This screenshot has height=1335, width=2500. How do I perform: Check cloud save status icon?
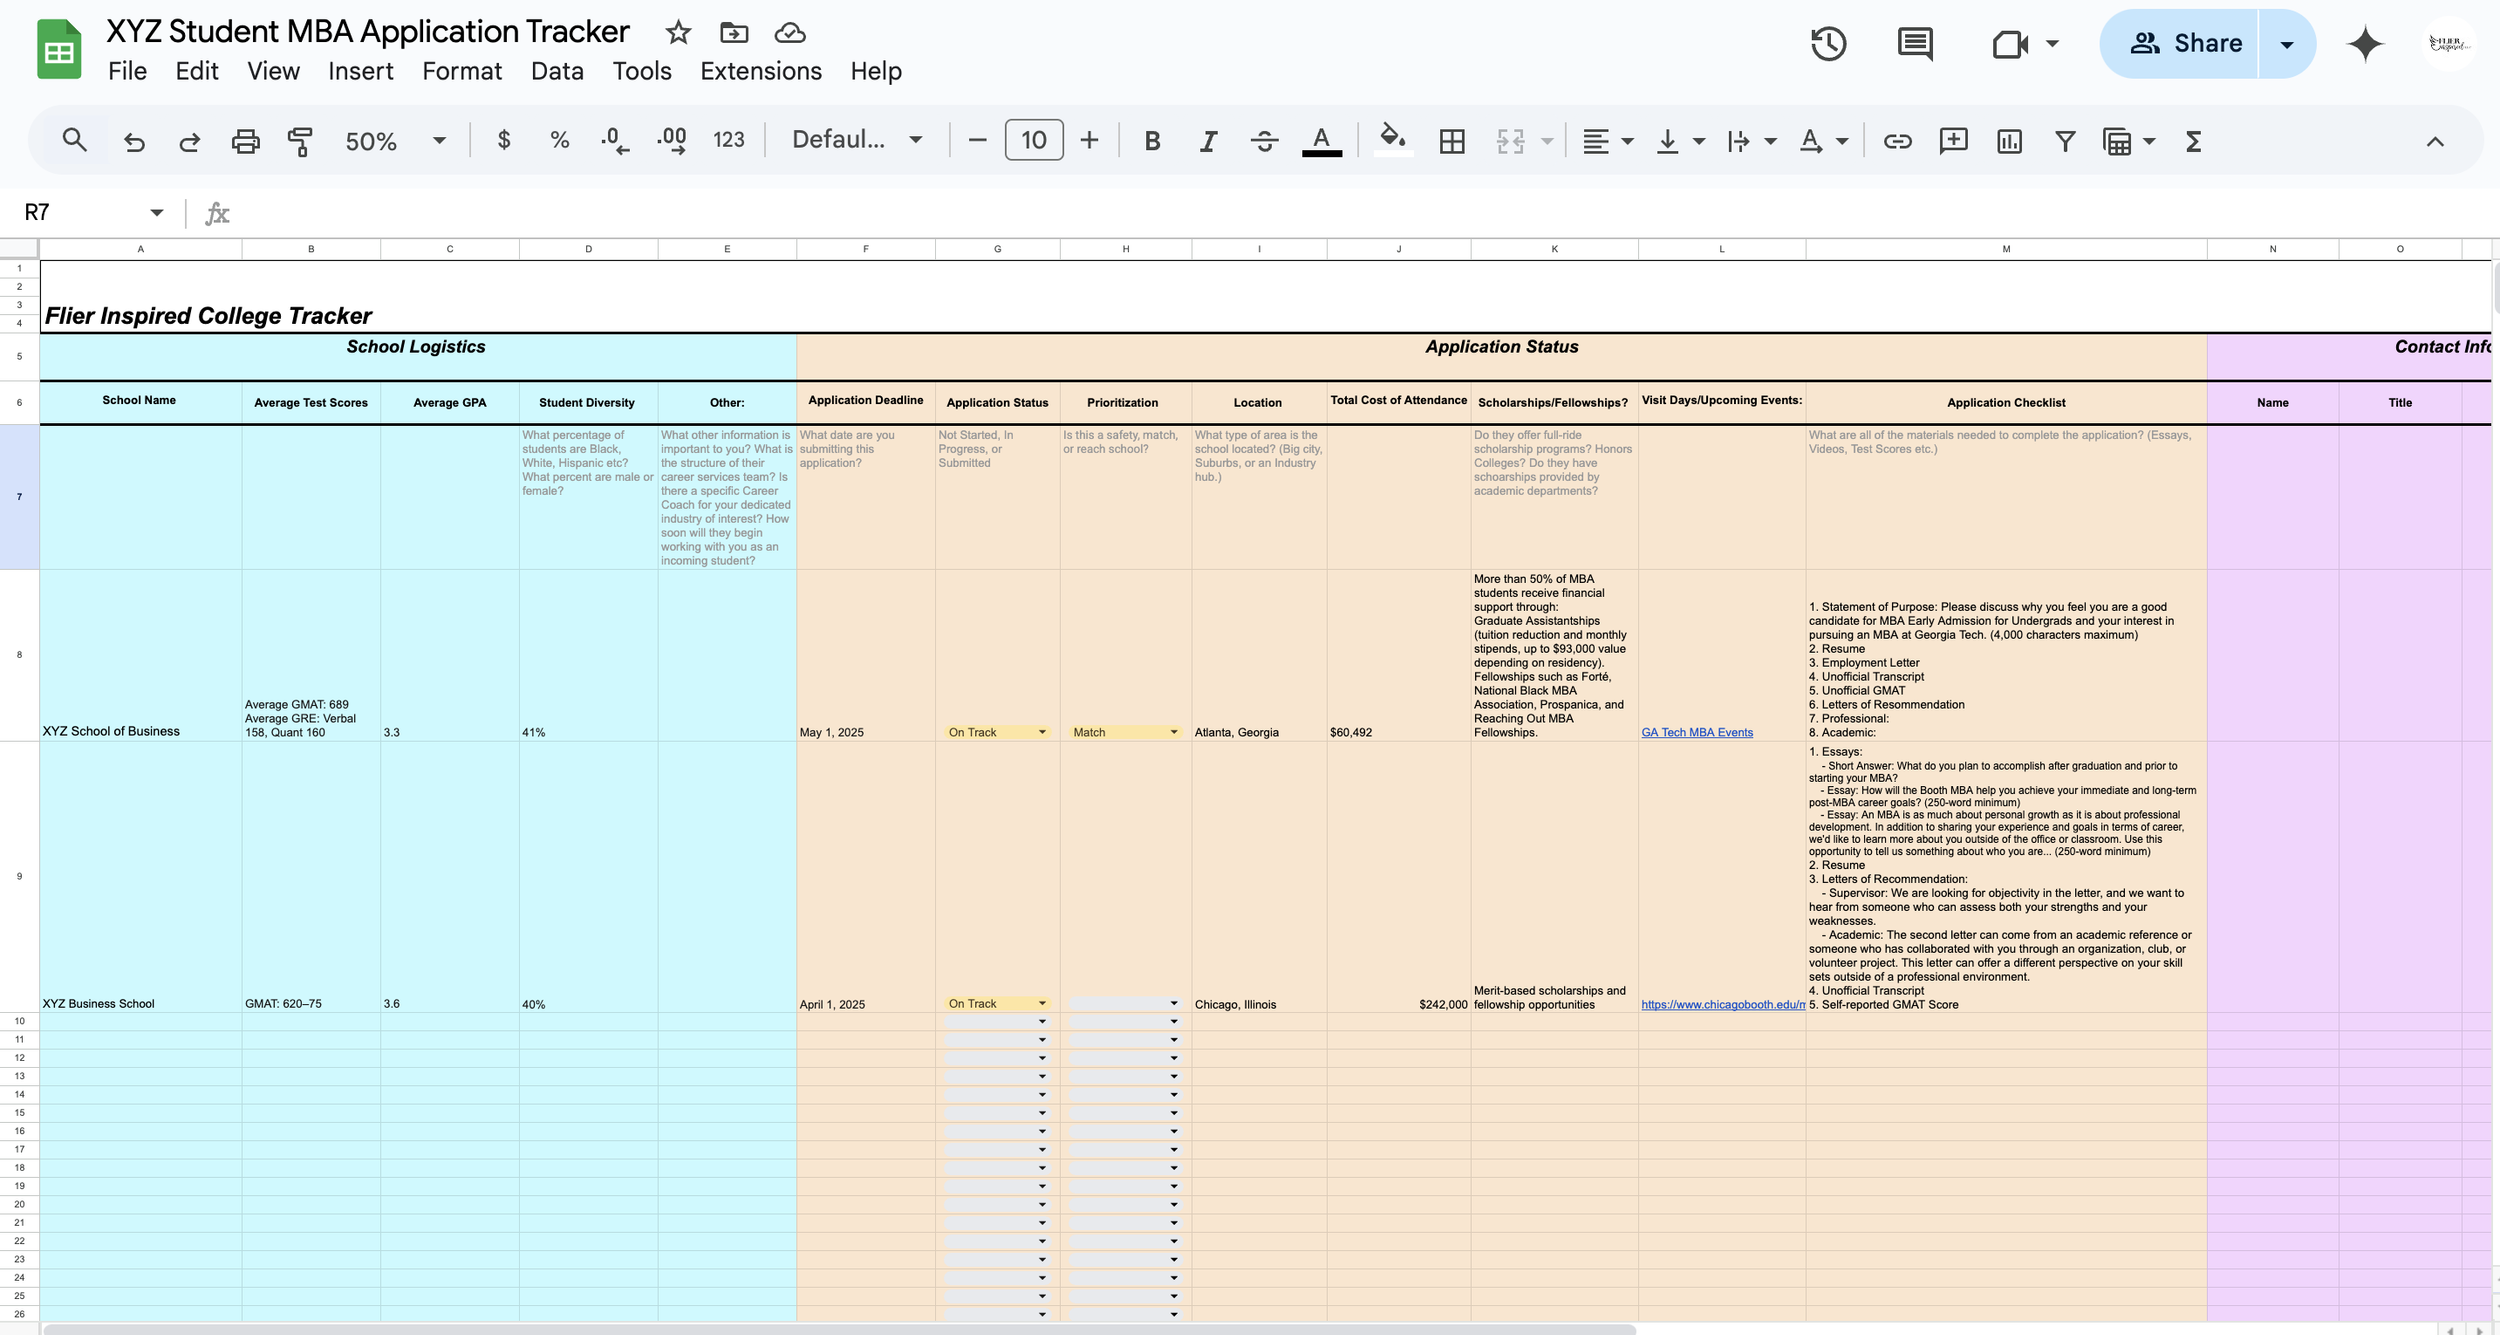(790, 33)
